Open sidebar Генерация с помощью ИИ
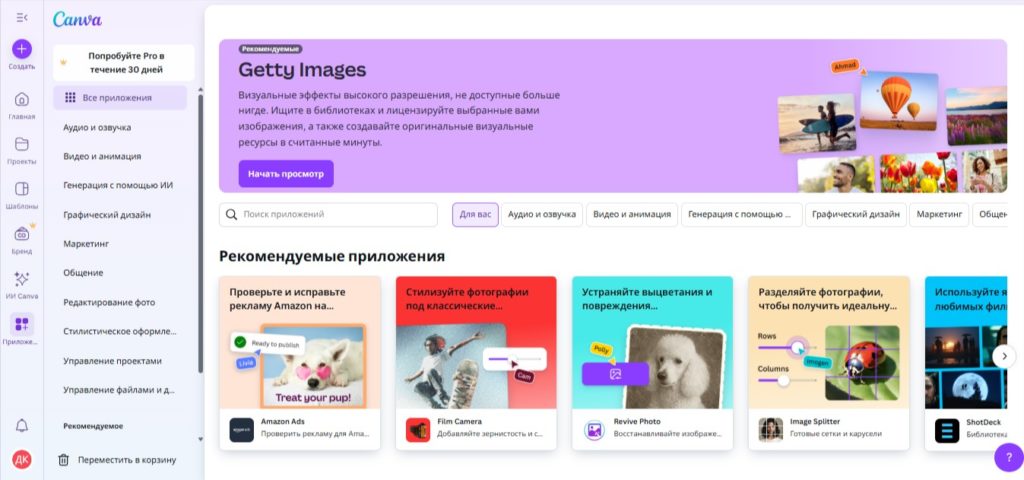The image size is (1024, 480). coord(118,185)
